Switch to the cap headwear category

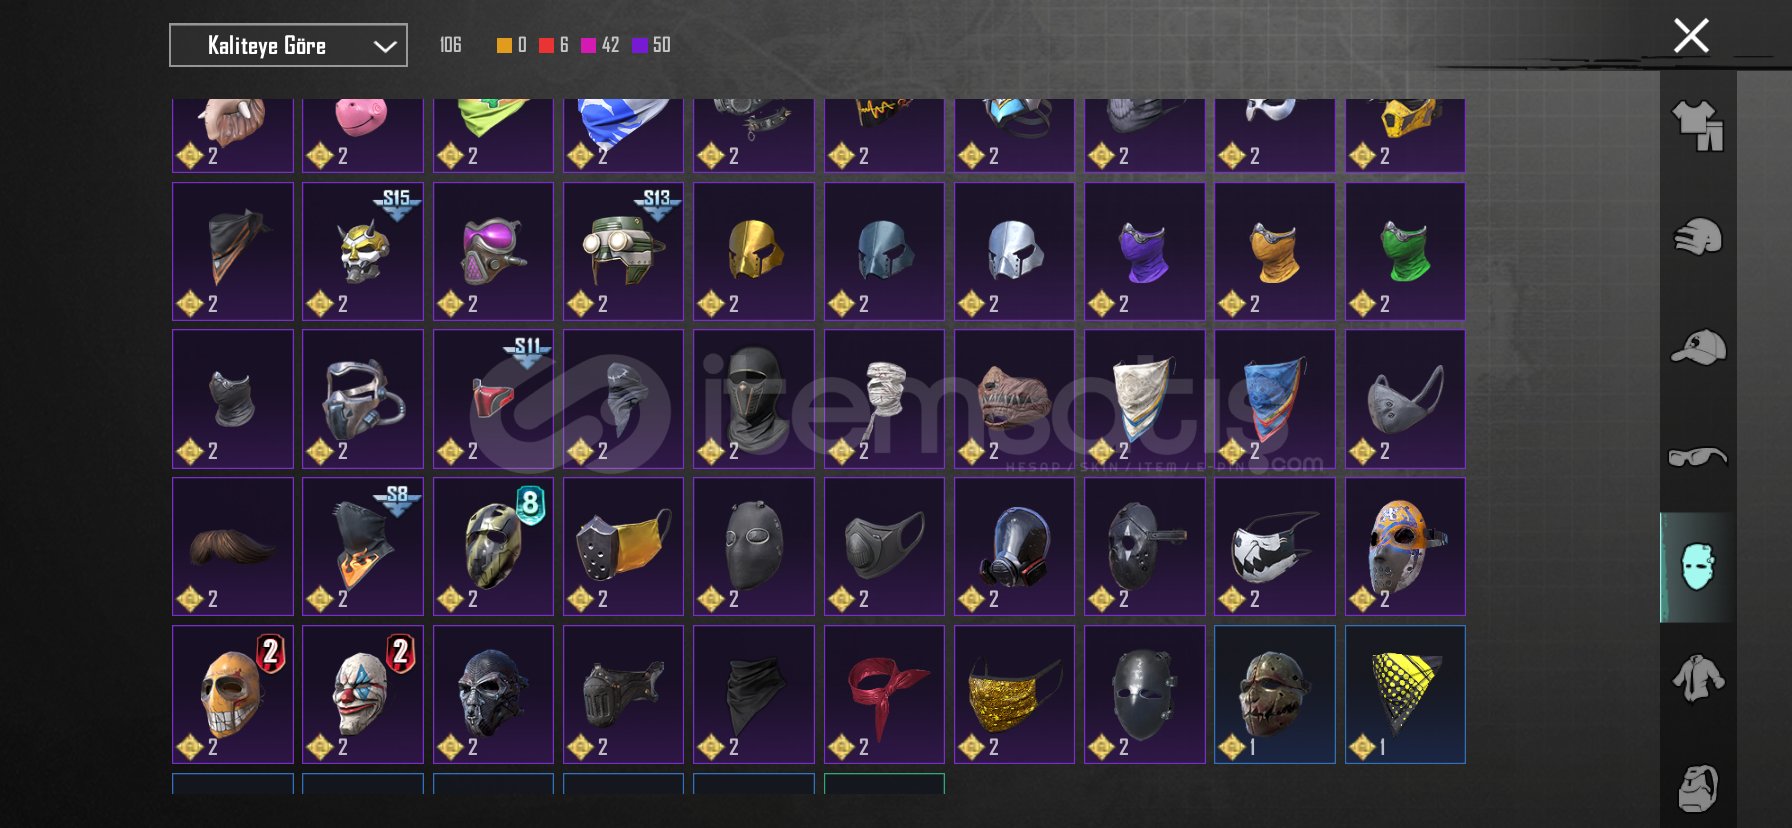[1698, 347]
